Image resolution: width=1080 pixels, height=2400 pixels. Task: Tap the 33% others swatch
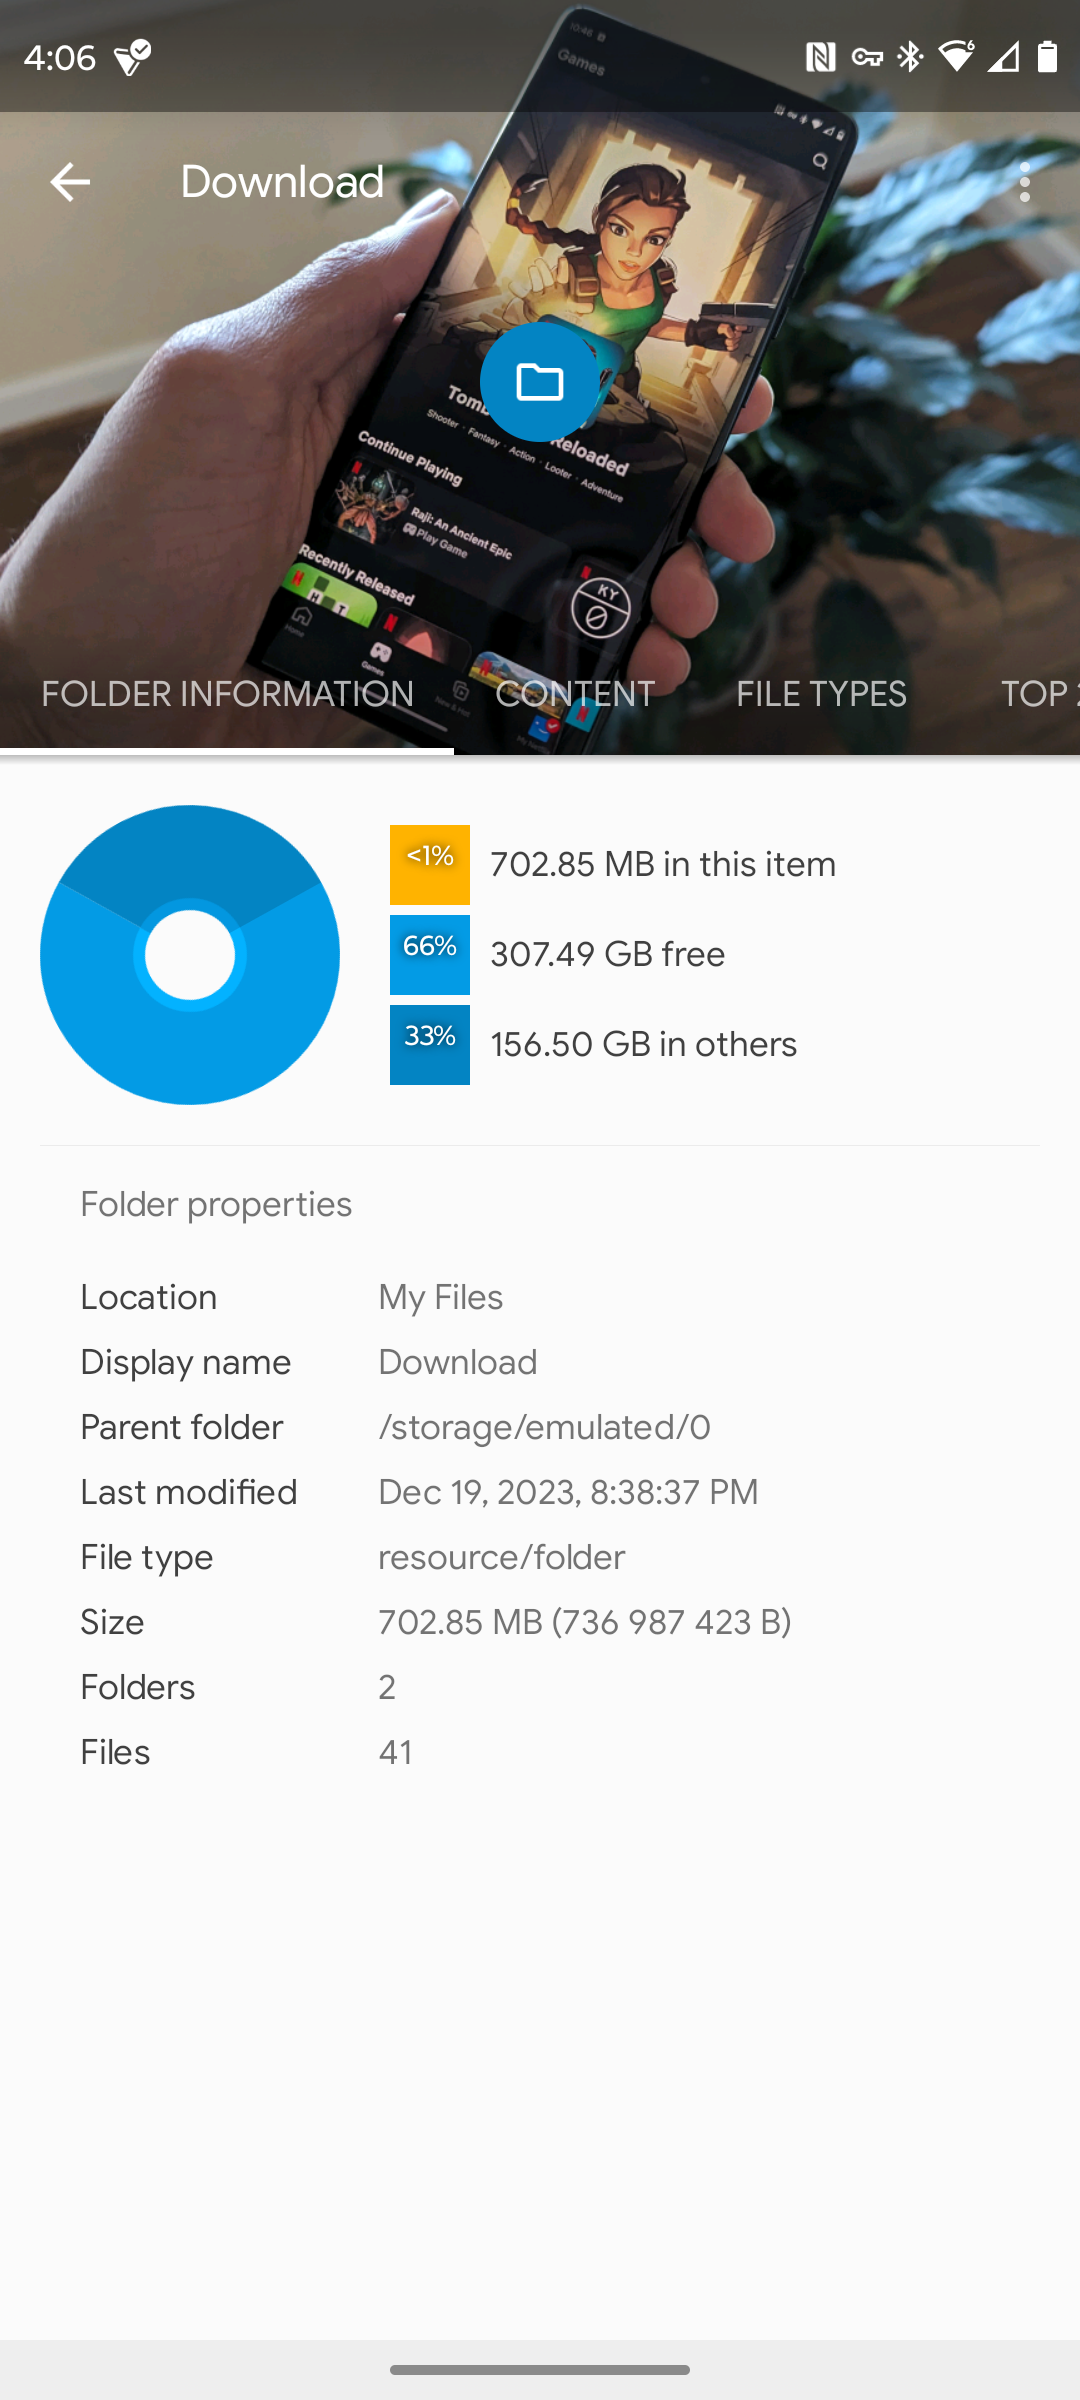tap(430, 1044)
